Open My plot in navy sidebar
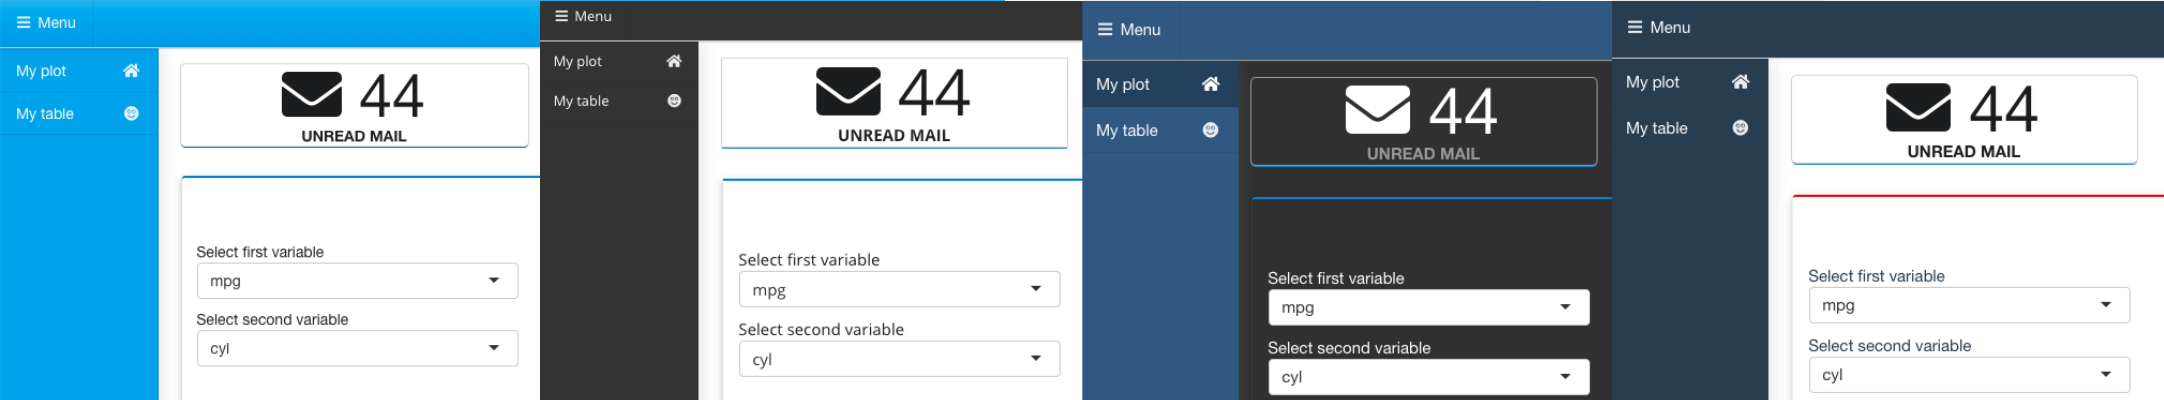This screenshot has height=400, width=2164. pyautogui.click(x=1690, y=82)
